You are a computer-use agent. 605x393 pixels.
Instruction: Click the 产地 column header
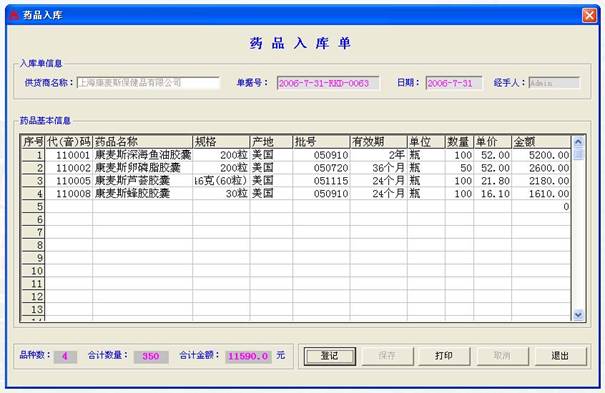pos(271,142)
